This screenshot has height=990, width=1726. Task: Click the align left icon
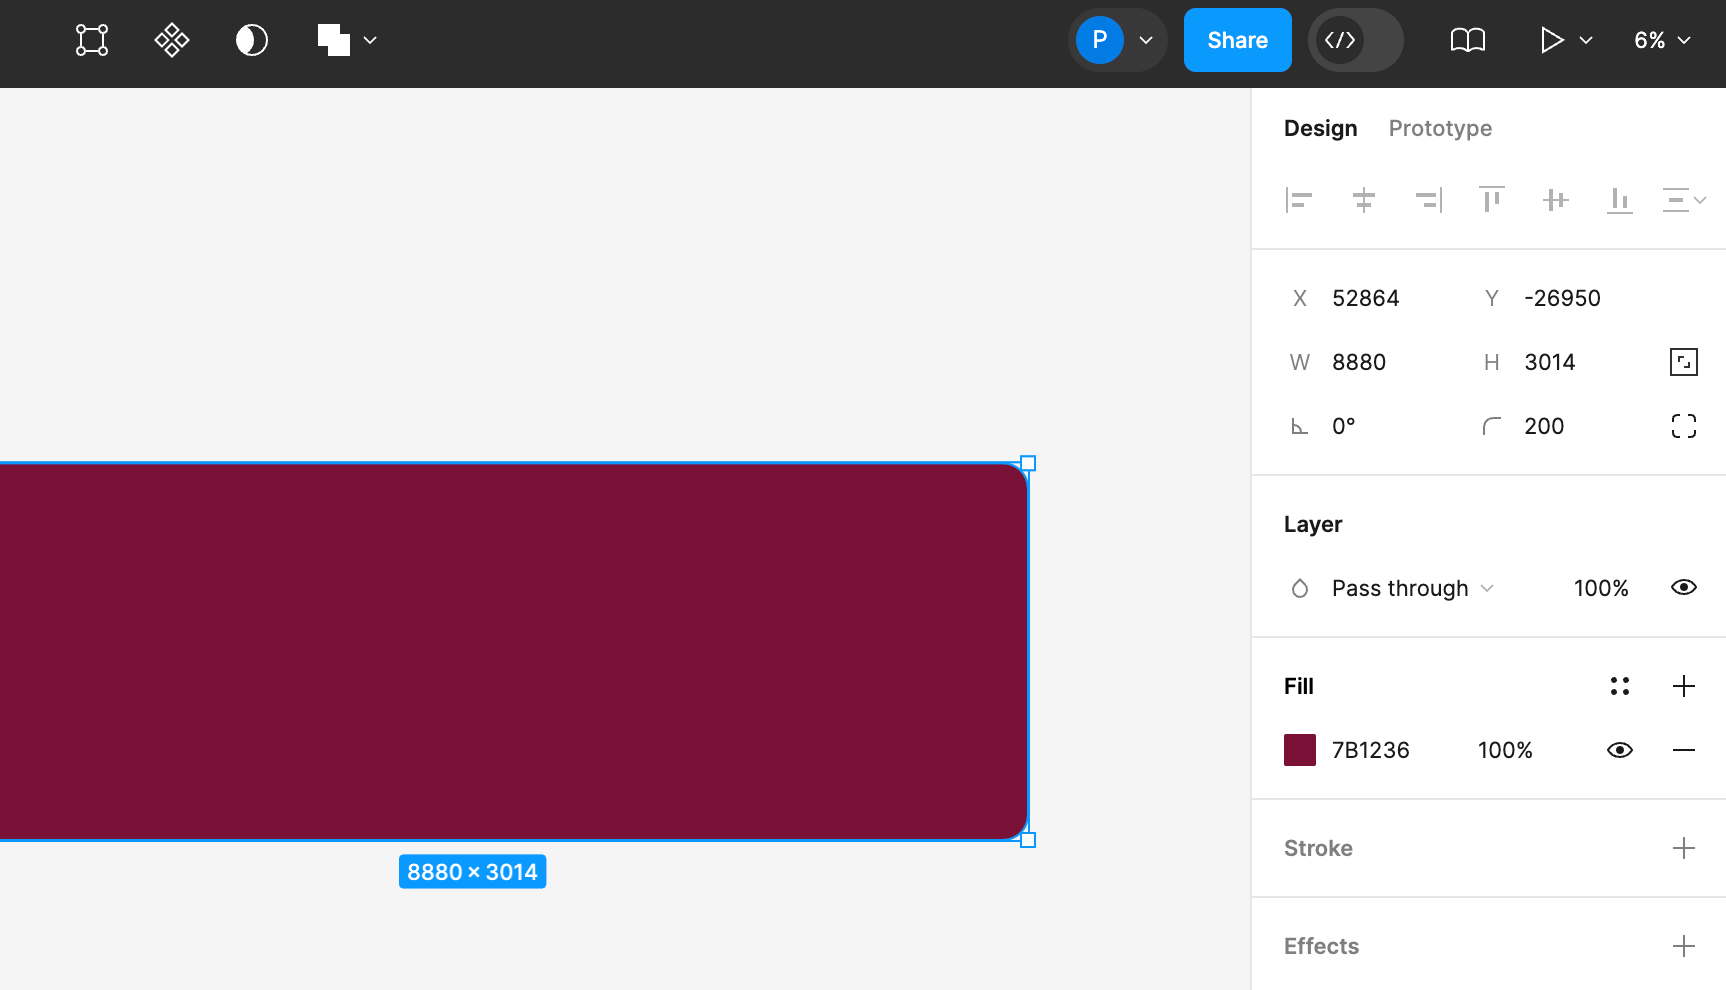tap(1299, 200)
